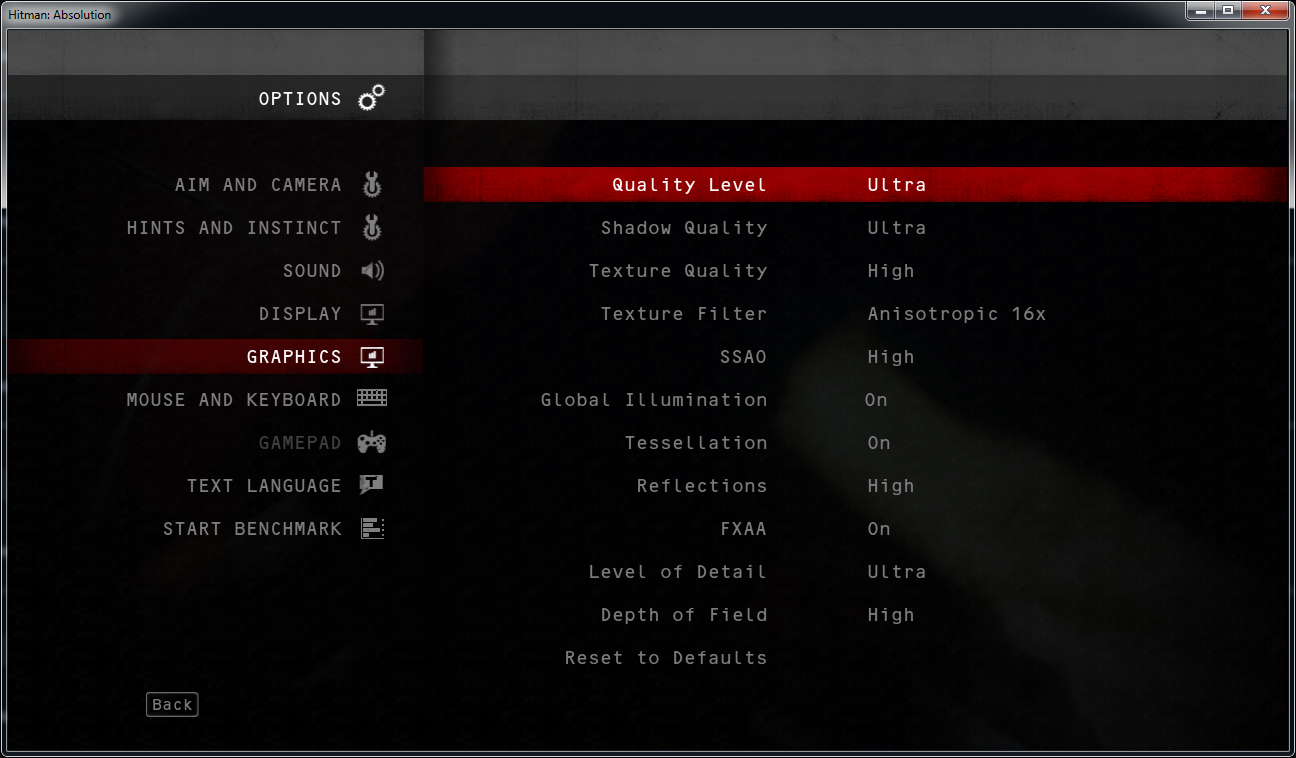Toggle the Tessellation On value
The height and width of the screenshot is (758, 1296).
[879, 443]
